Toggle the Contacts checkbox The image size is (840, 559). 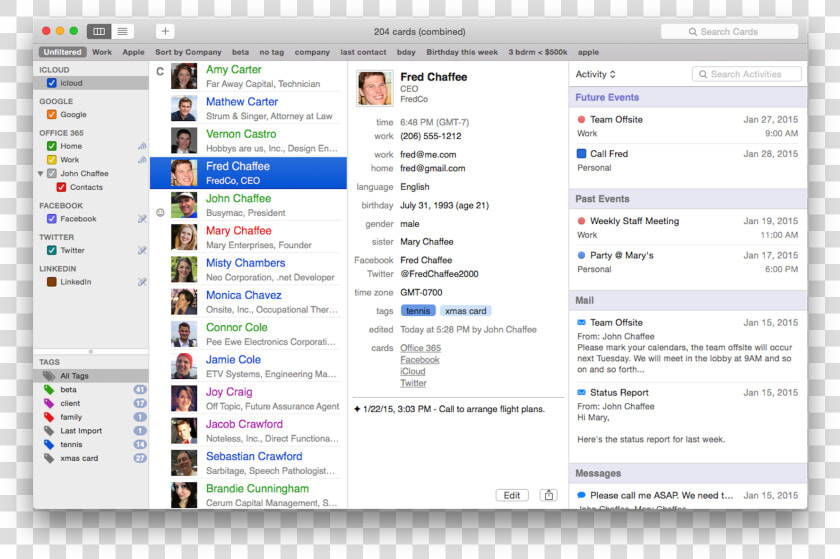62,187
